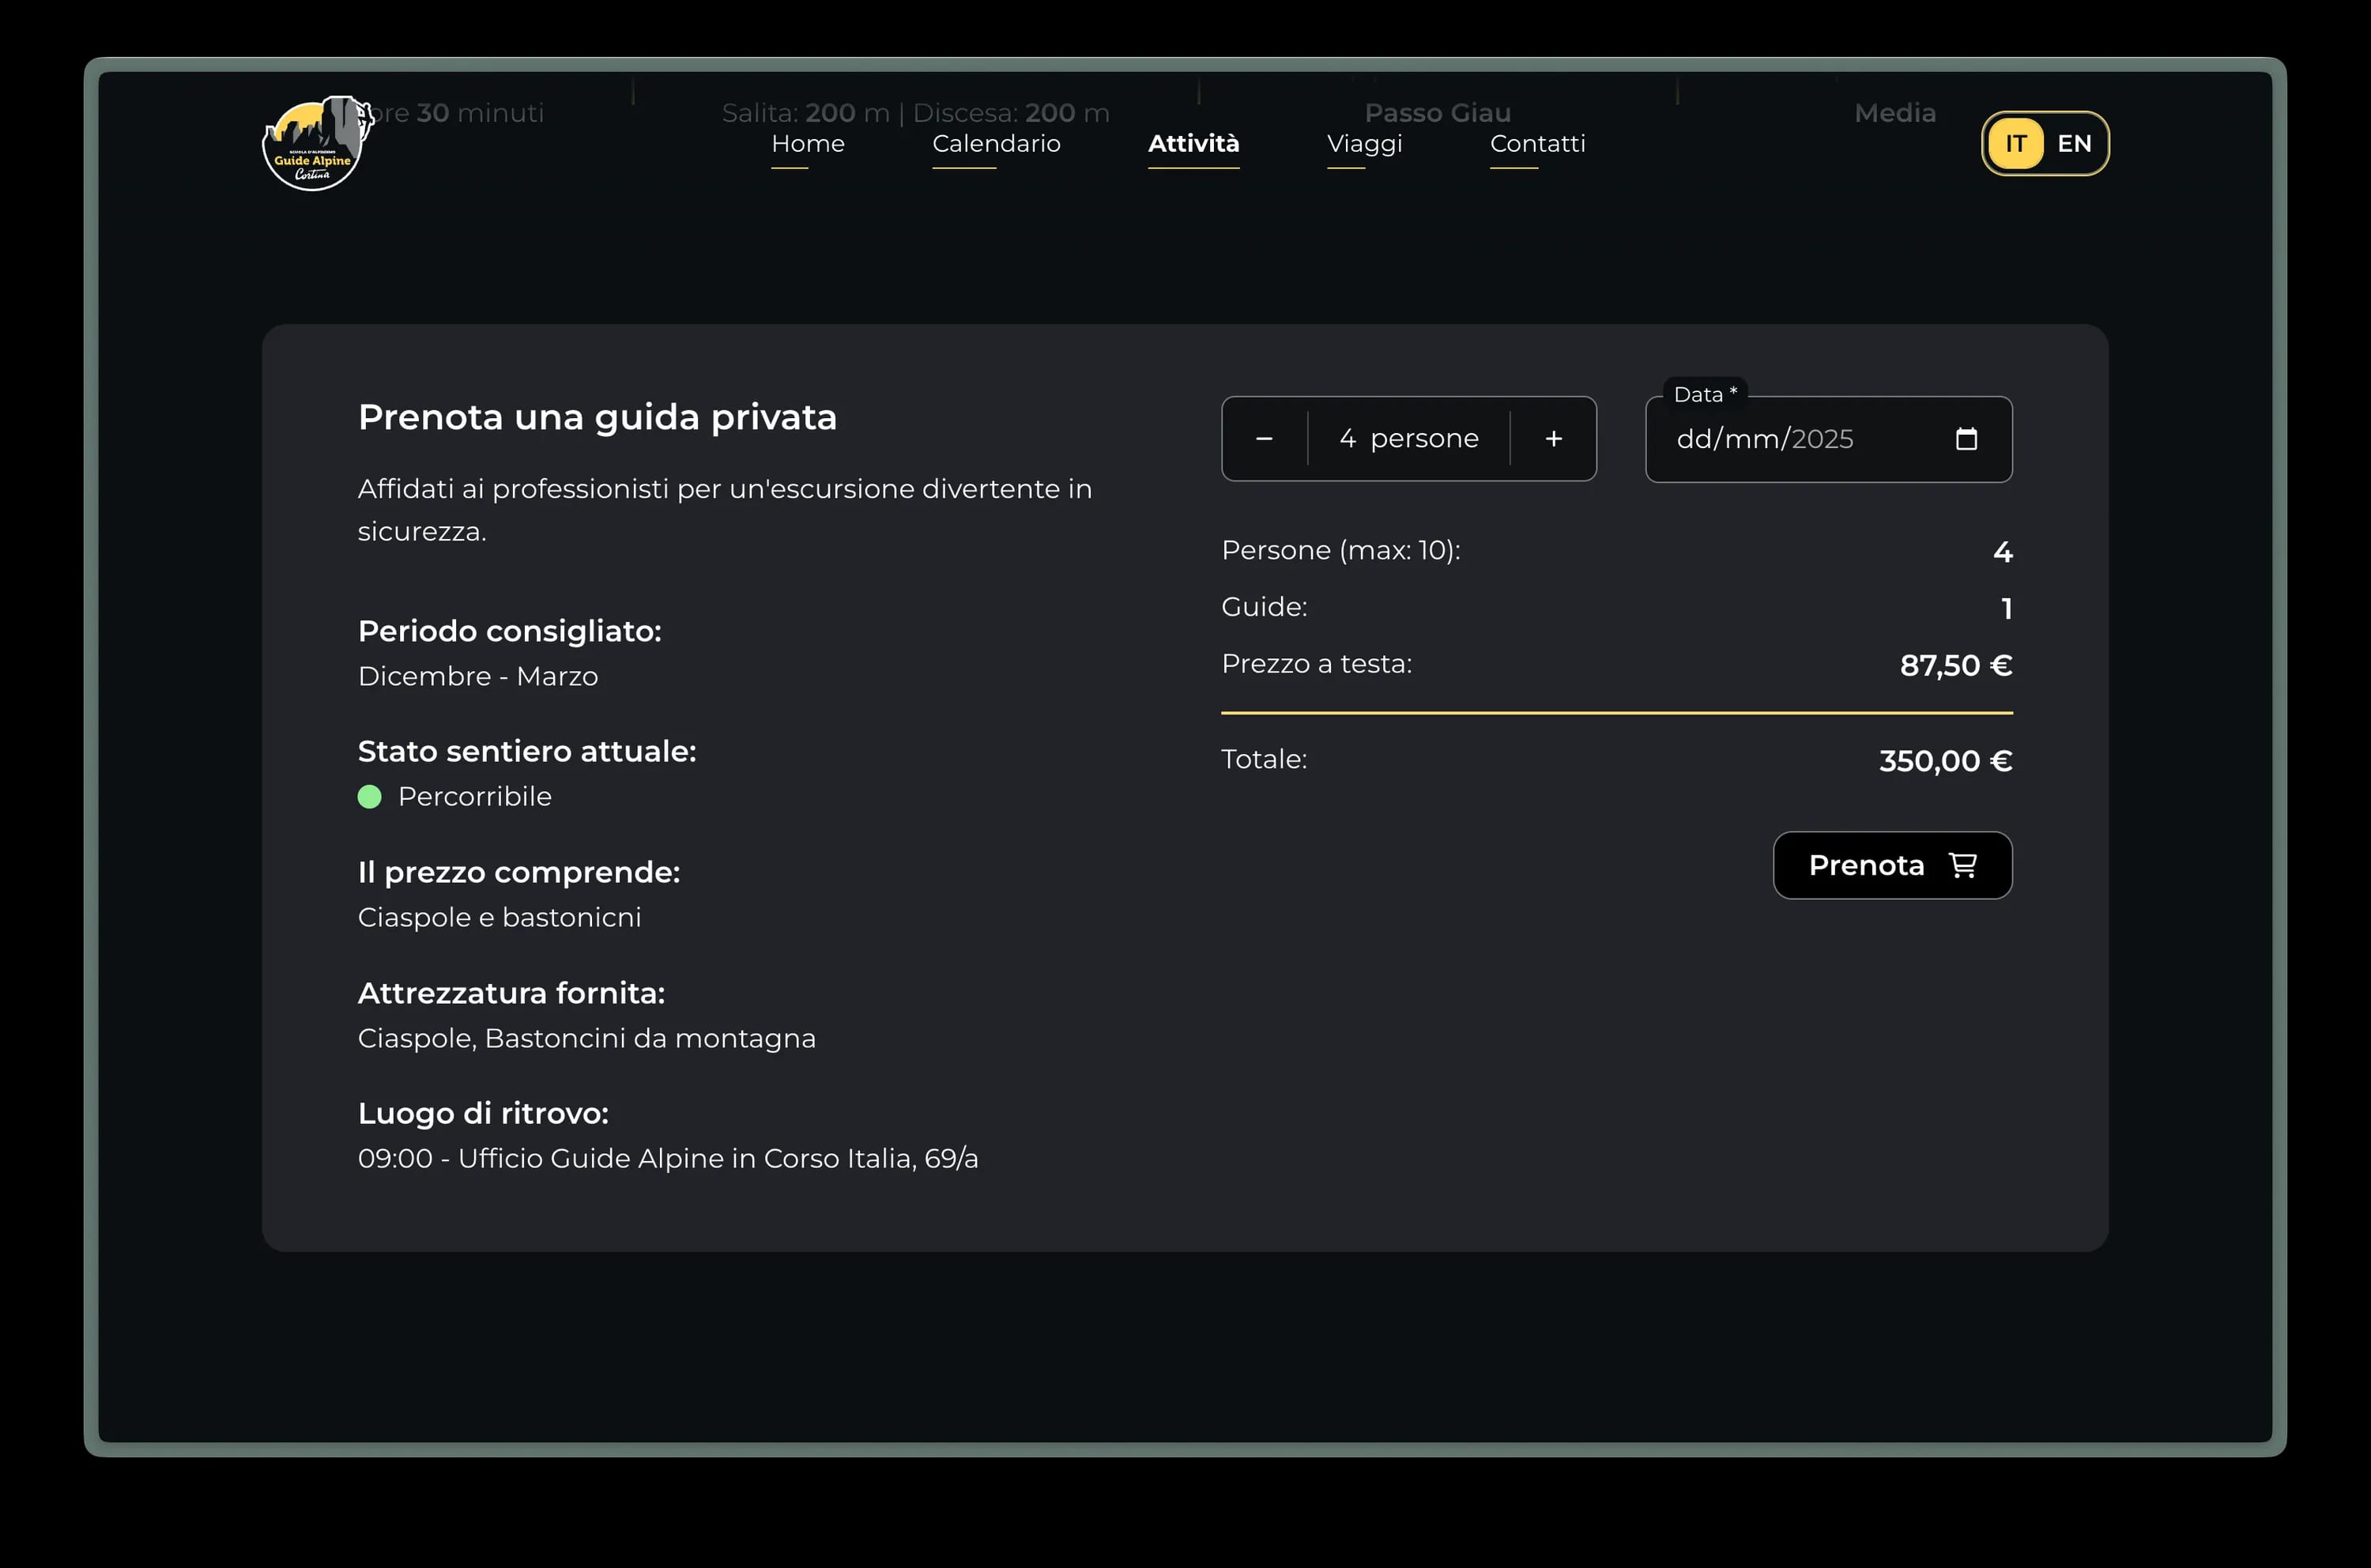2371x1568 pixels.
Task: Click the green Percorribile status dot
Action: pyautogui.click(x=370, y=797)
